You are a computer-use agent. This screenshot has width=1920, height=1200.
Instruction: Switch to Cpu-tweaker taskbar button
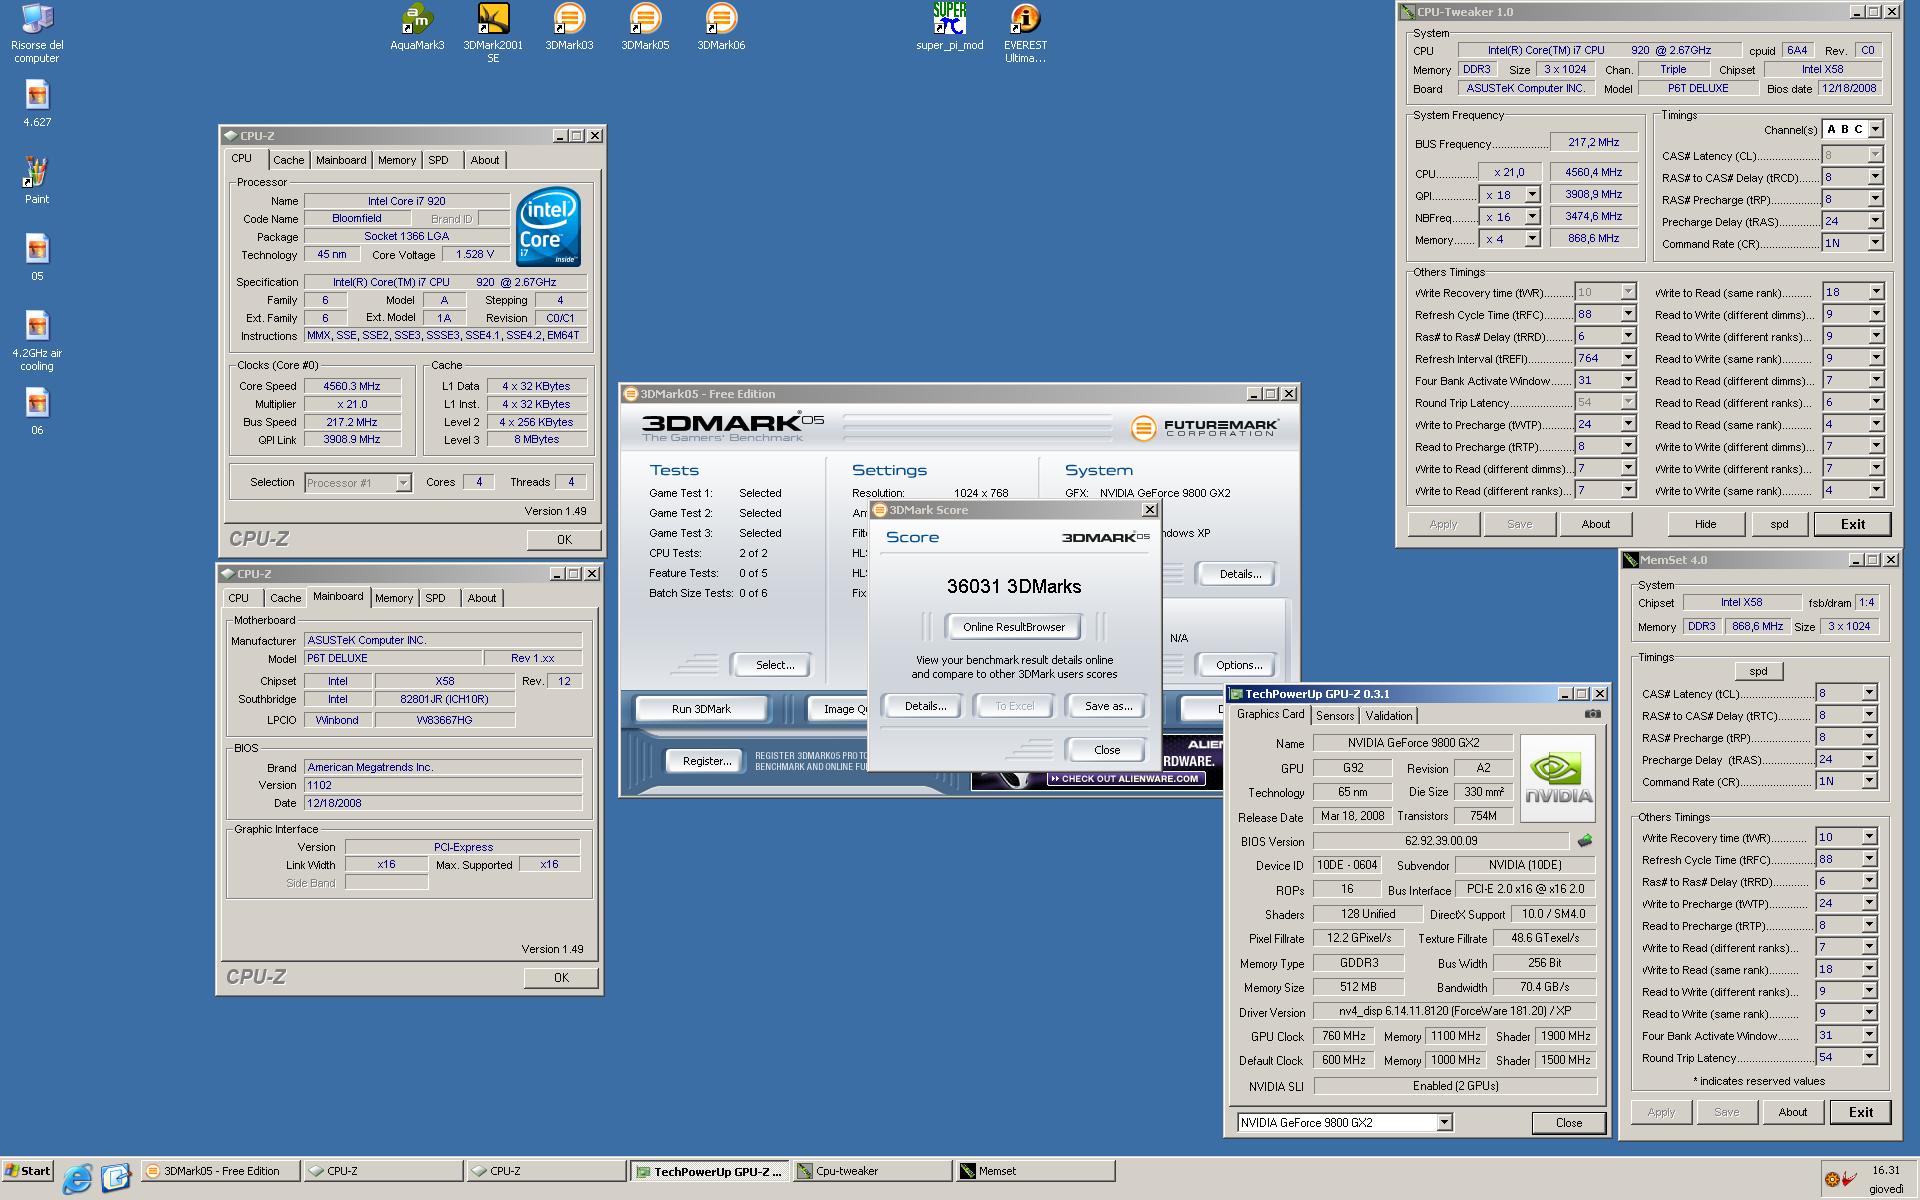(x=872, y=1171)
